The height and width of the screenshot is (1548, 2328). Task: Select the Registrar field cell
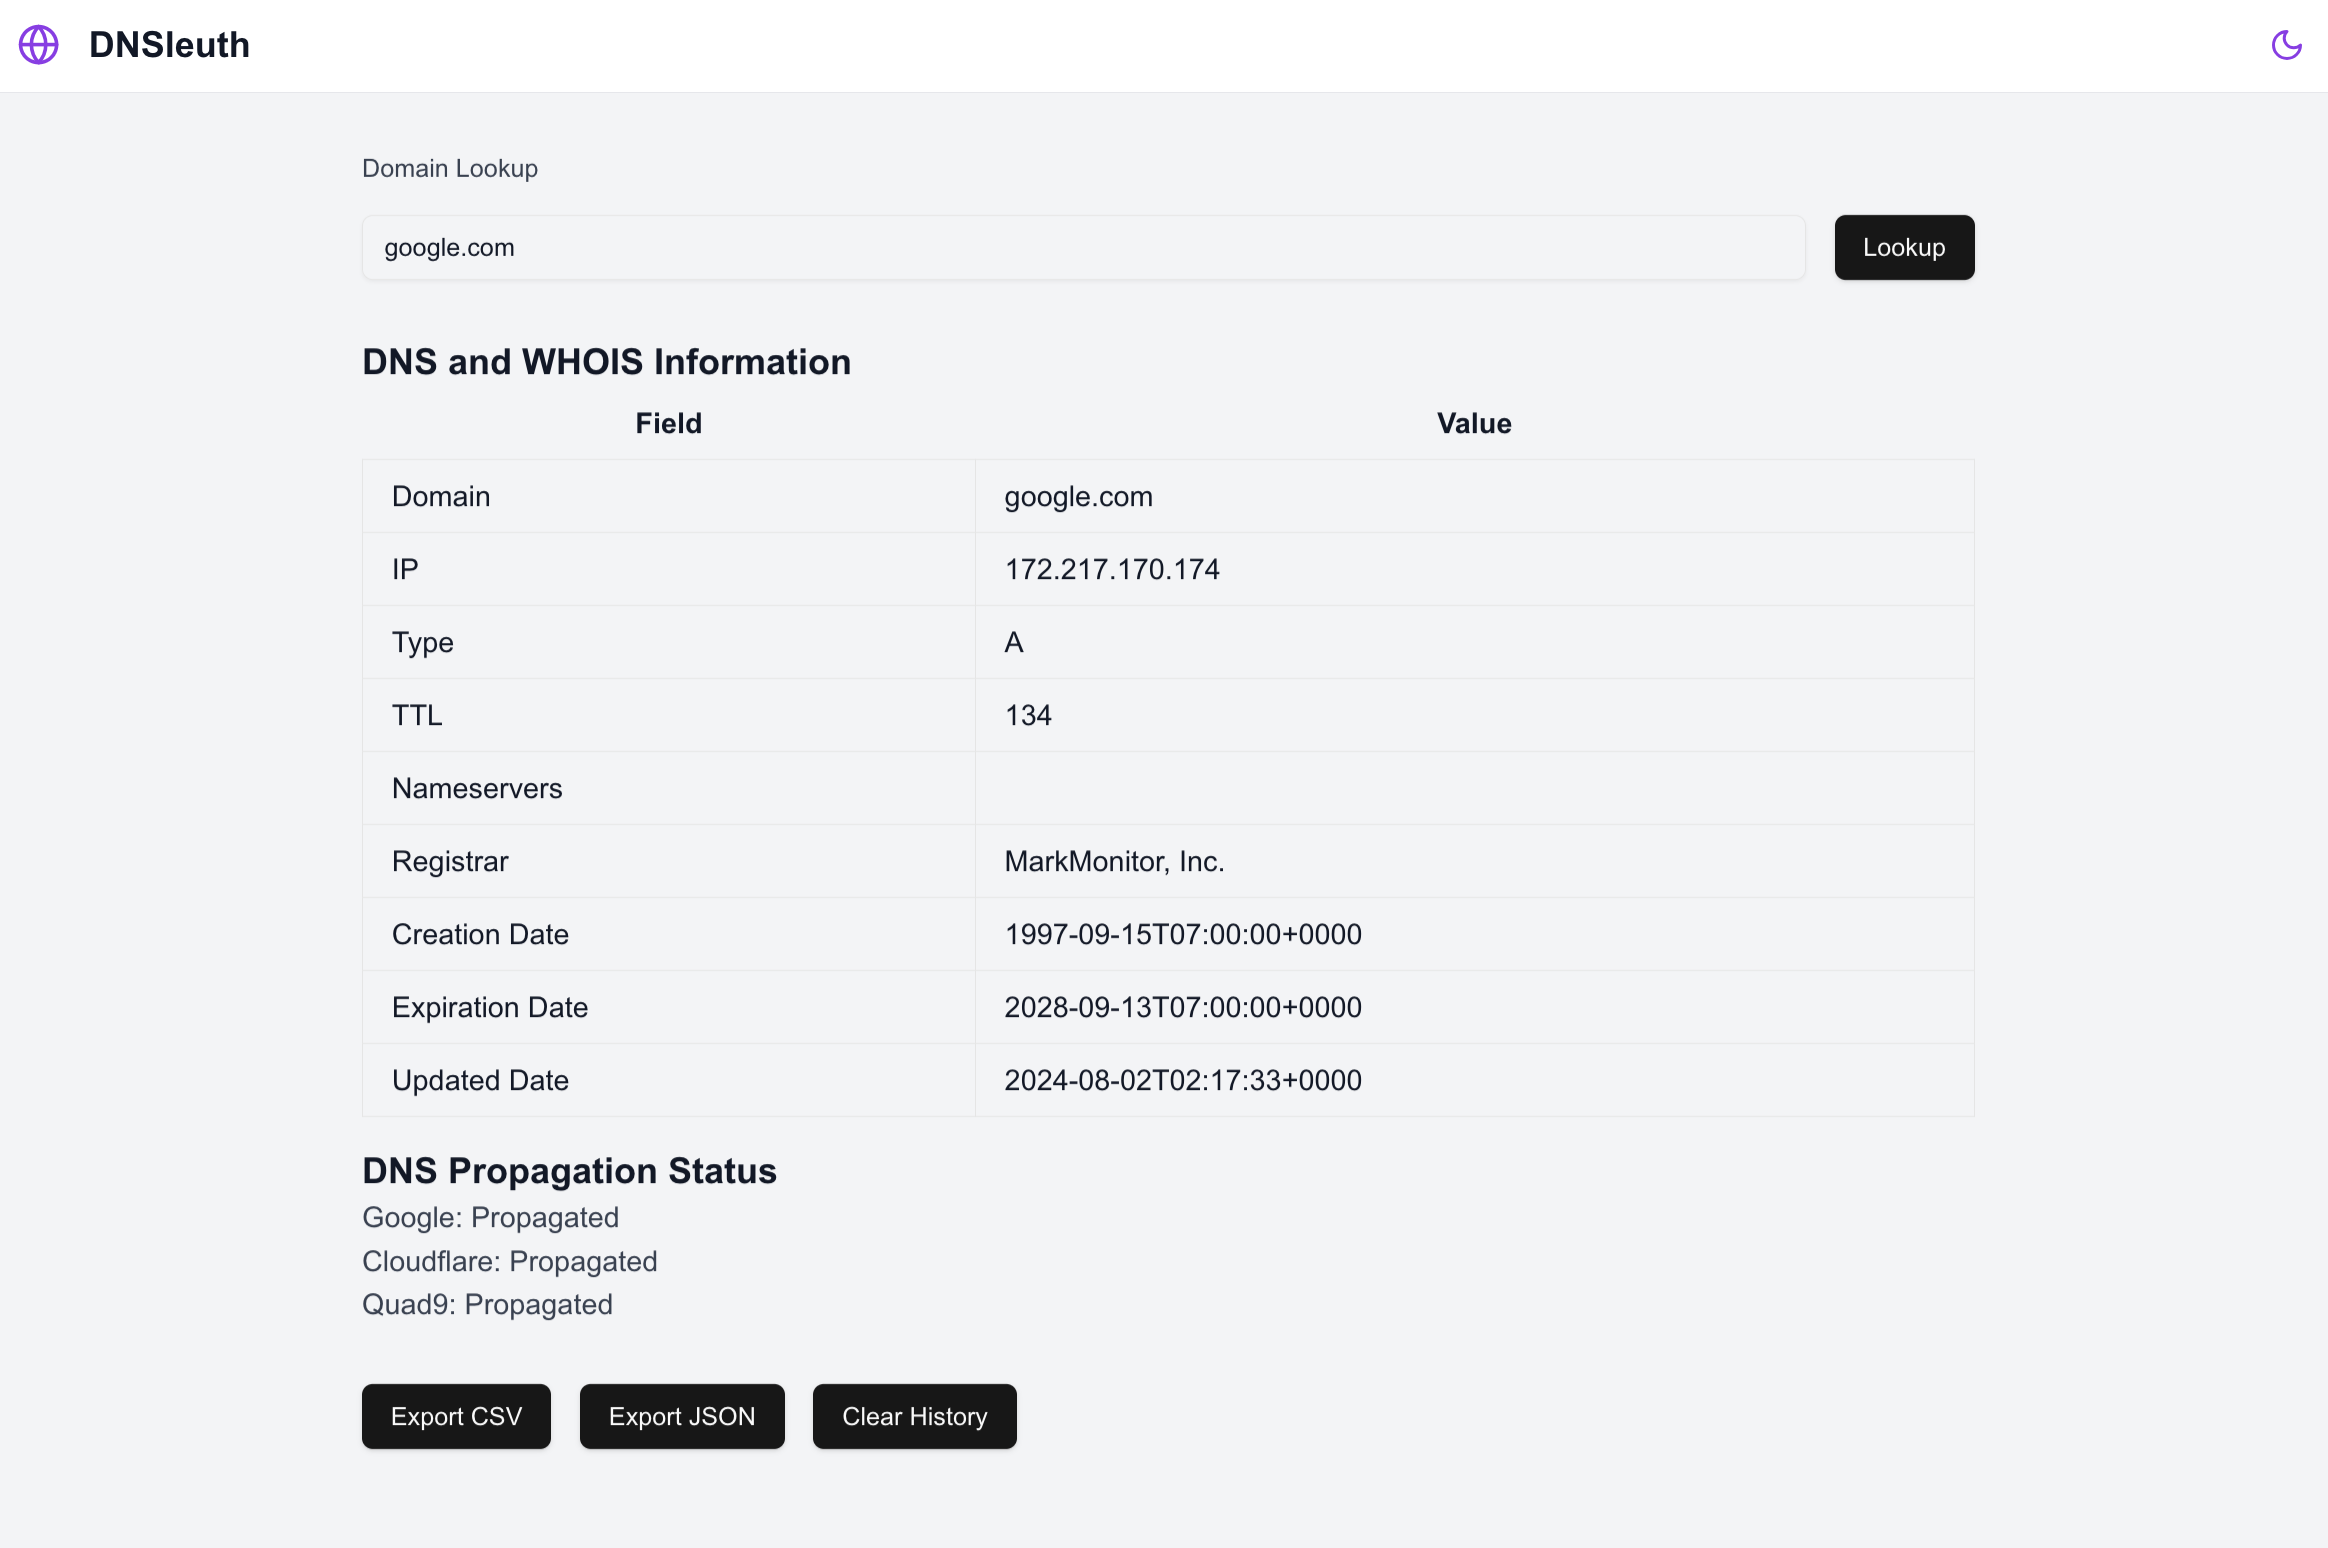point(669,861)
